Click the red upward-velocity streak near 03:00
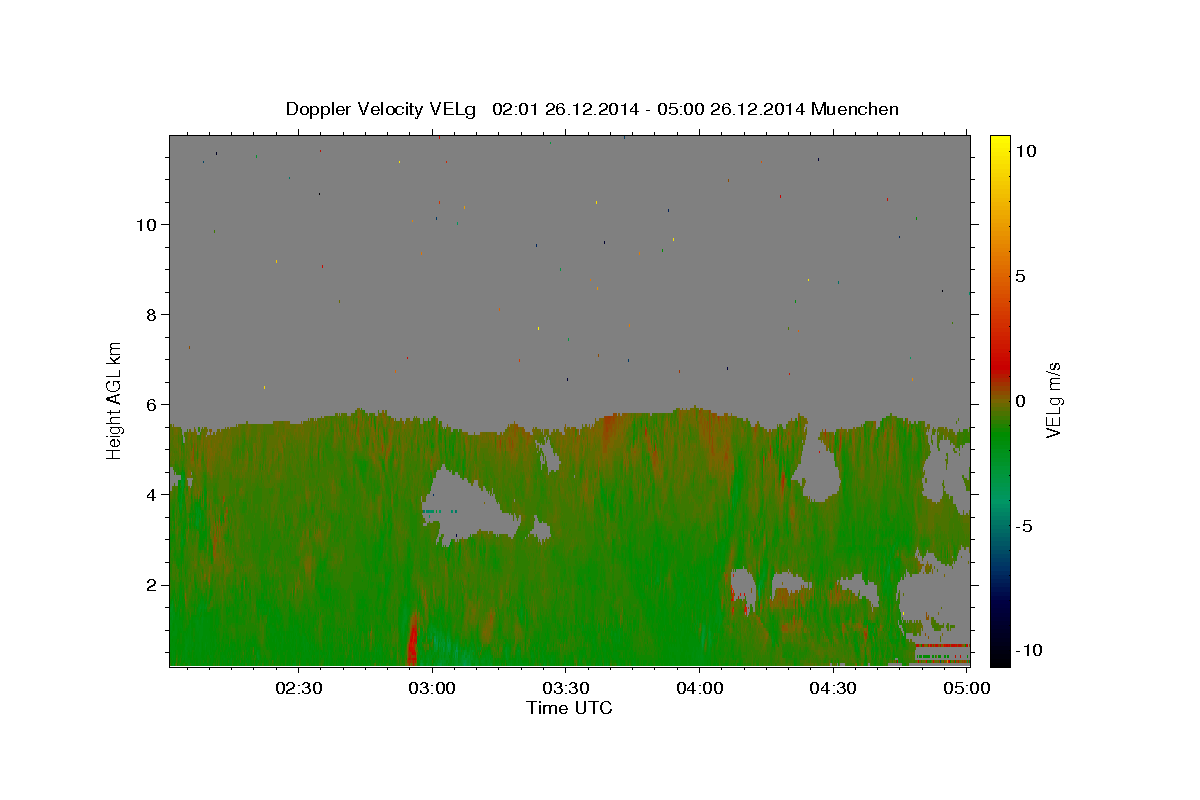Viewport: 1200px width, 800px height. tap(412, 639)
